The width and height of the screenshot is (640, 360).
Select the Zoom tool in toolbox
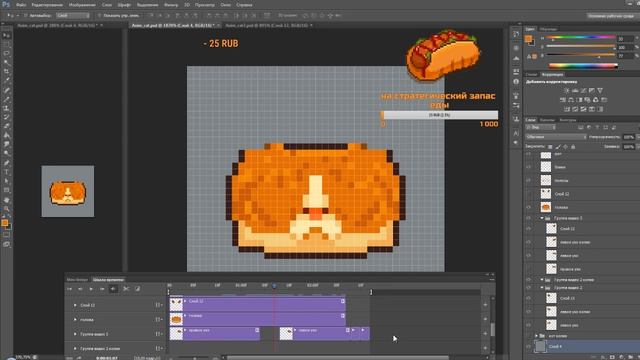coord(7,209)
